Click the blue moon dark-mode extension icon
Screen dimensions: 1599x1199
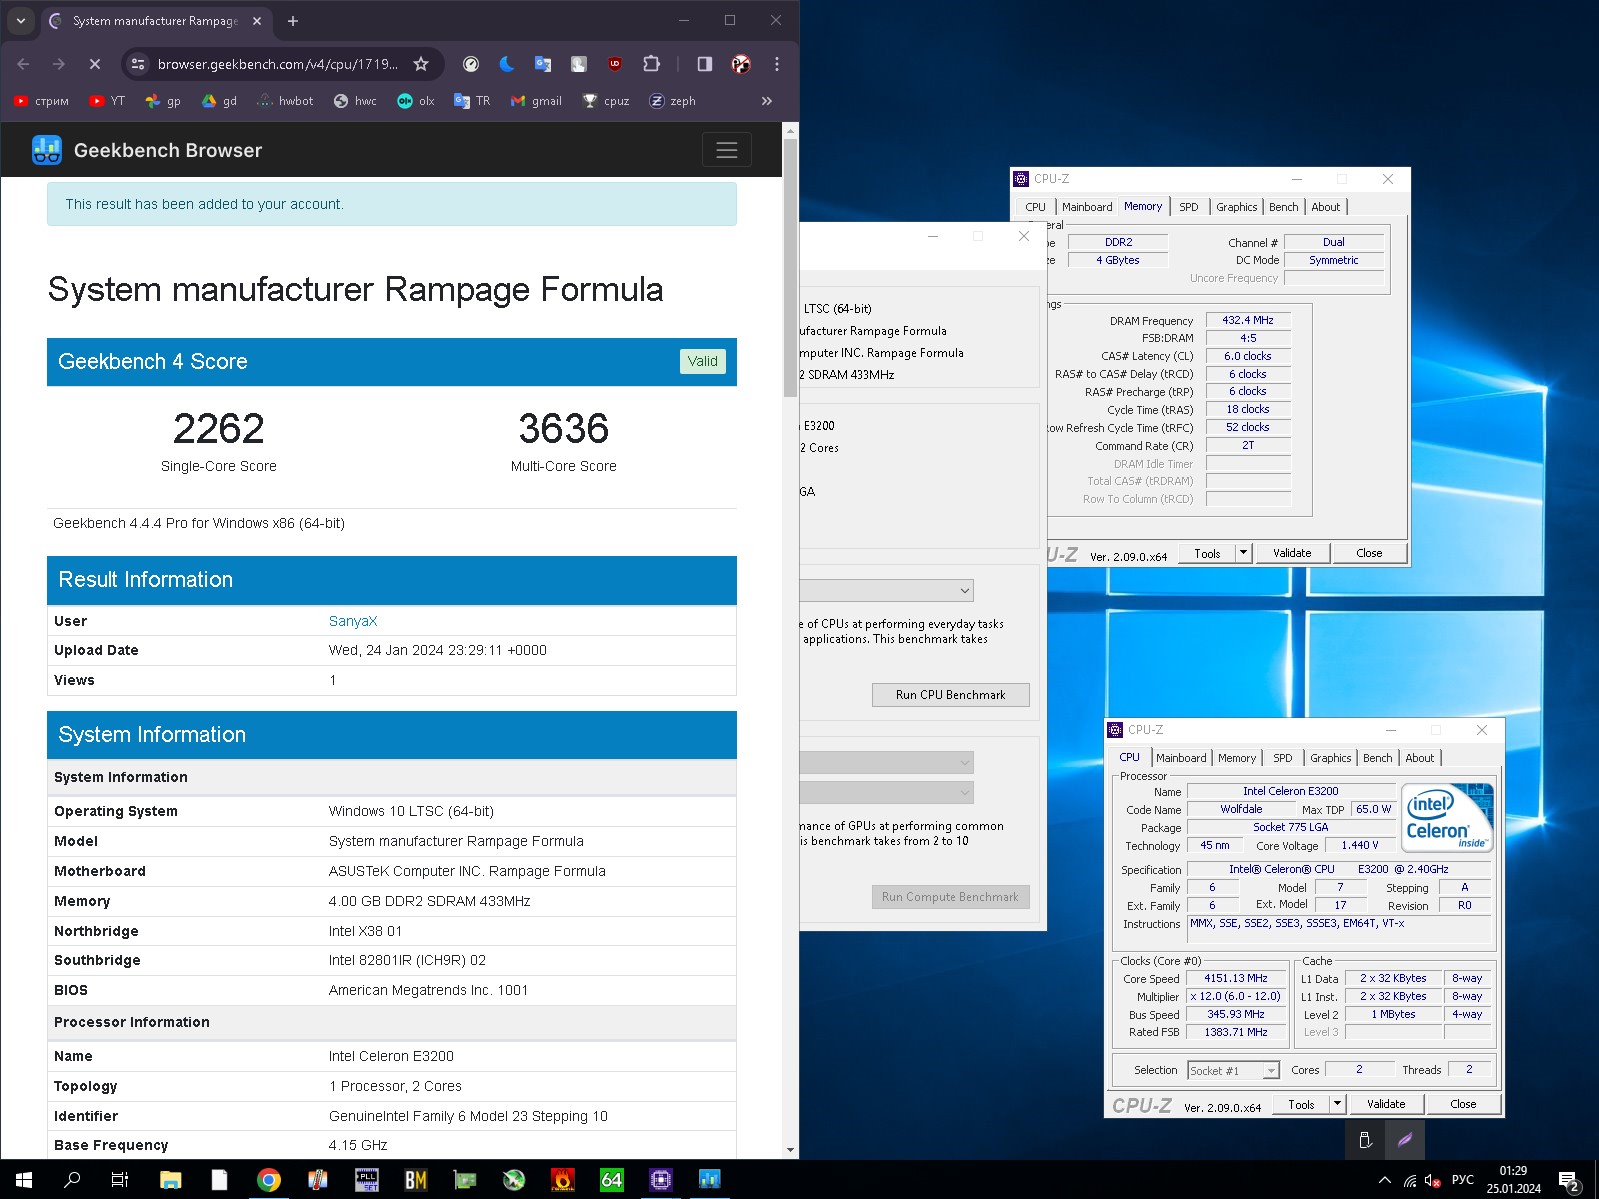[x=507, y=64]
